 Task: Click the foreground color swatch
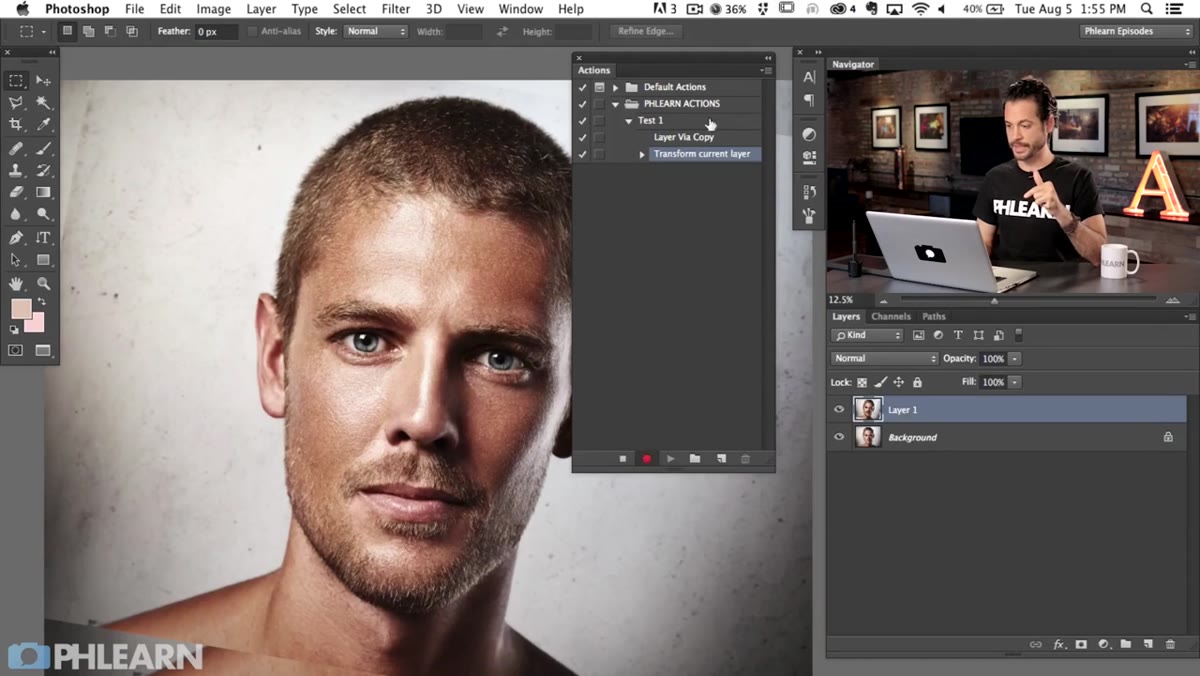coord(20,309)
